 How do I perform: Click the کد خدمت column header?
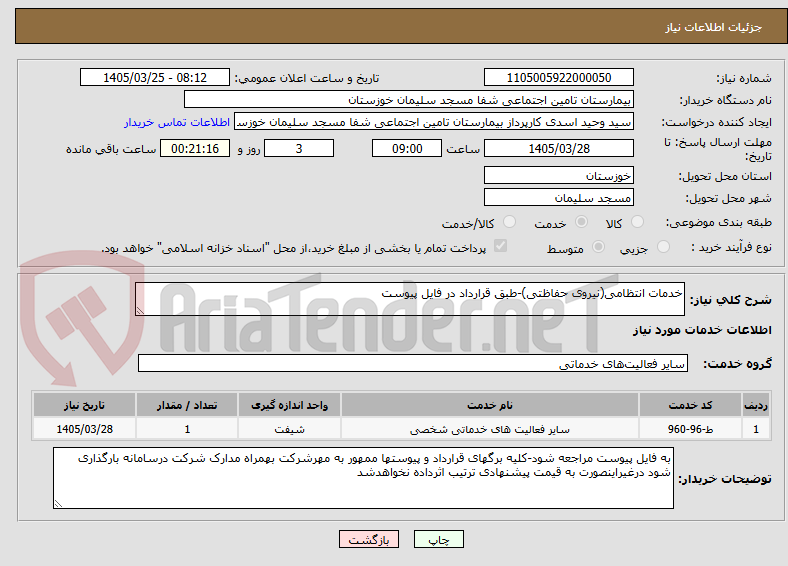click(691, 405)
